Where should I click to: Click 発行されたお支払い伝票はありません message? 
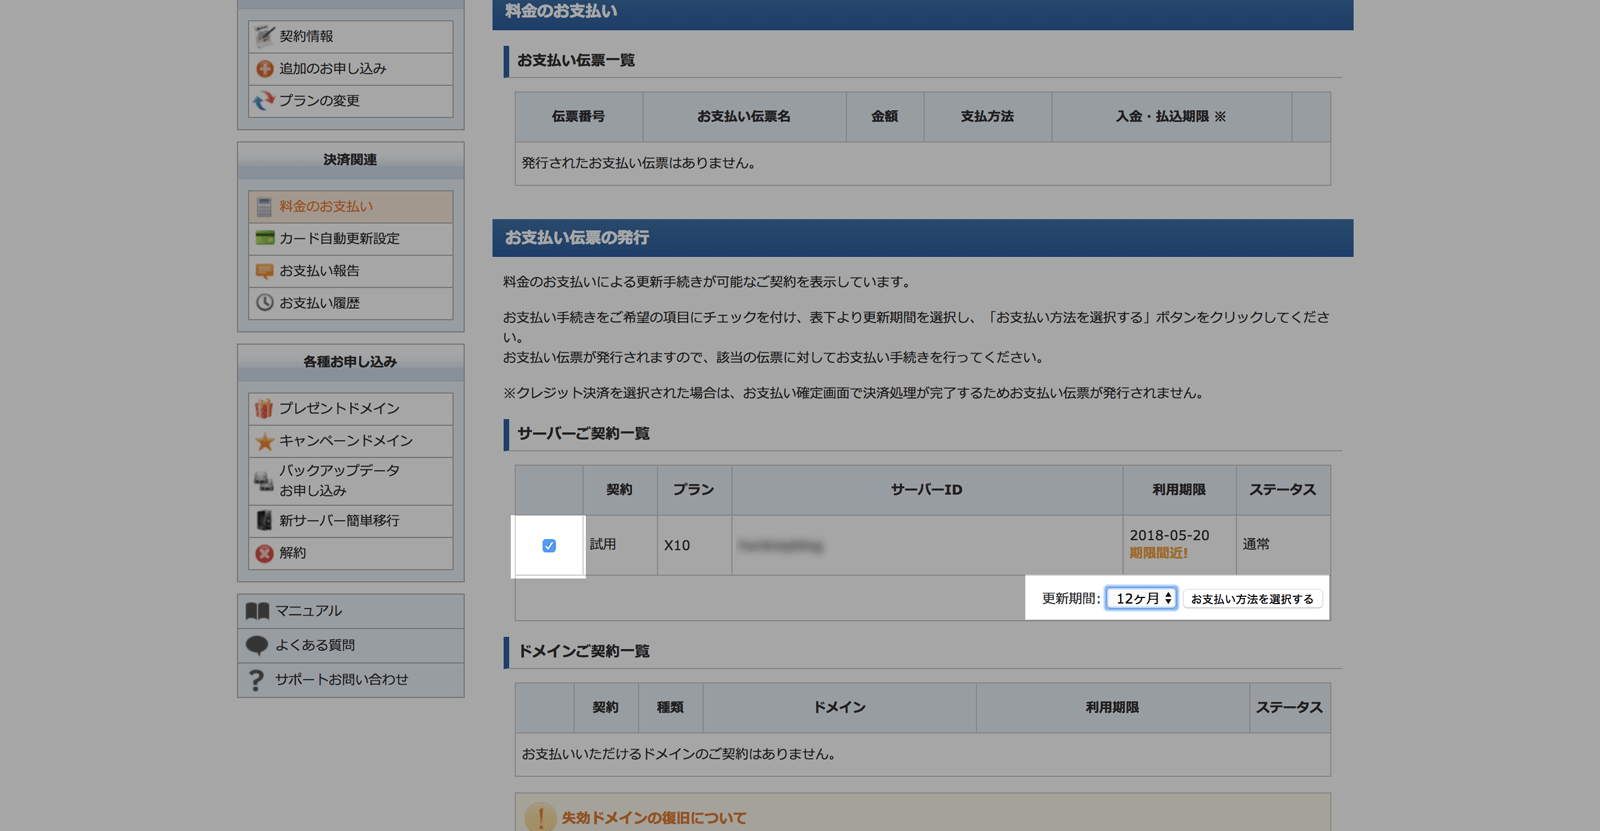pyautogui.click(x=638, y=163)
